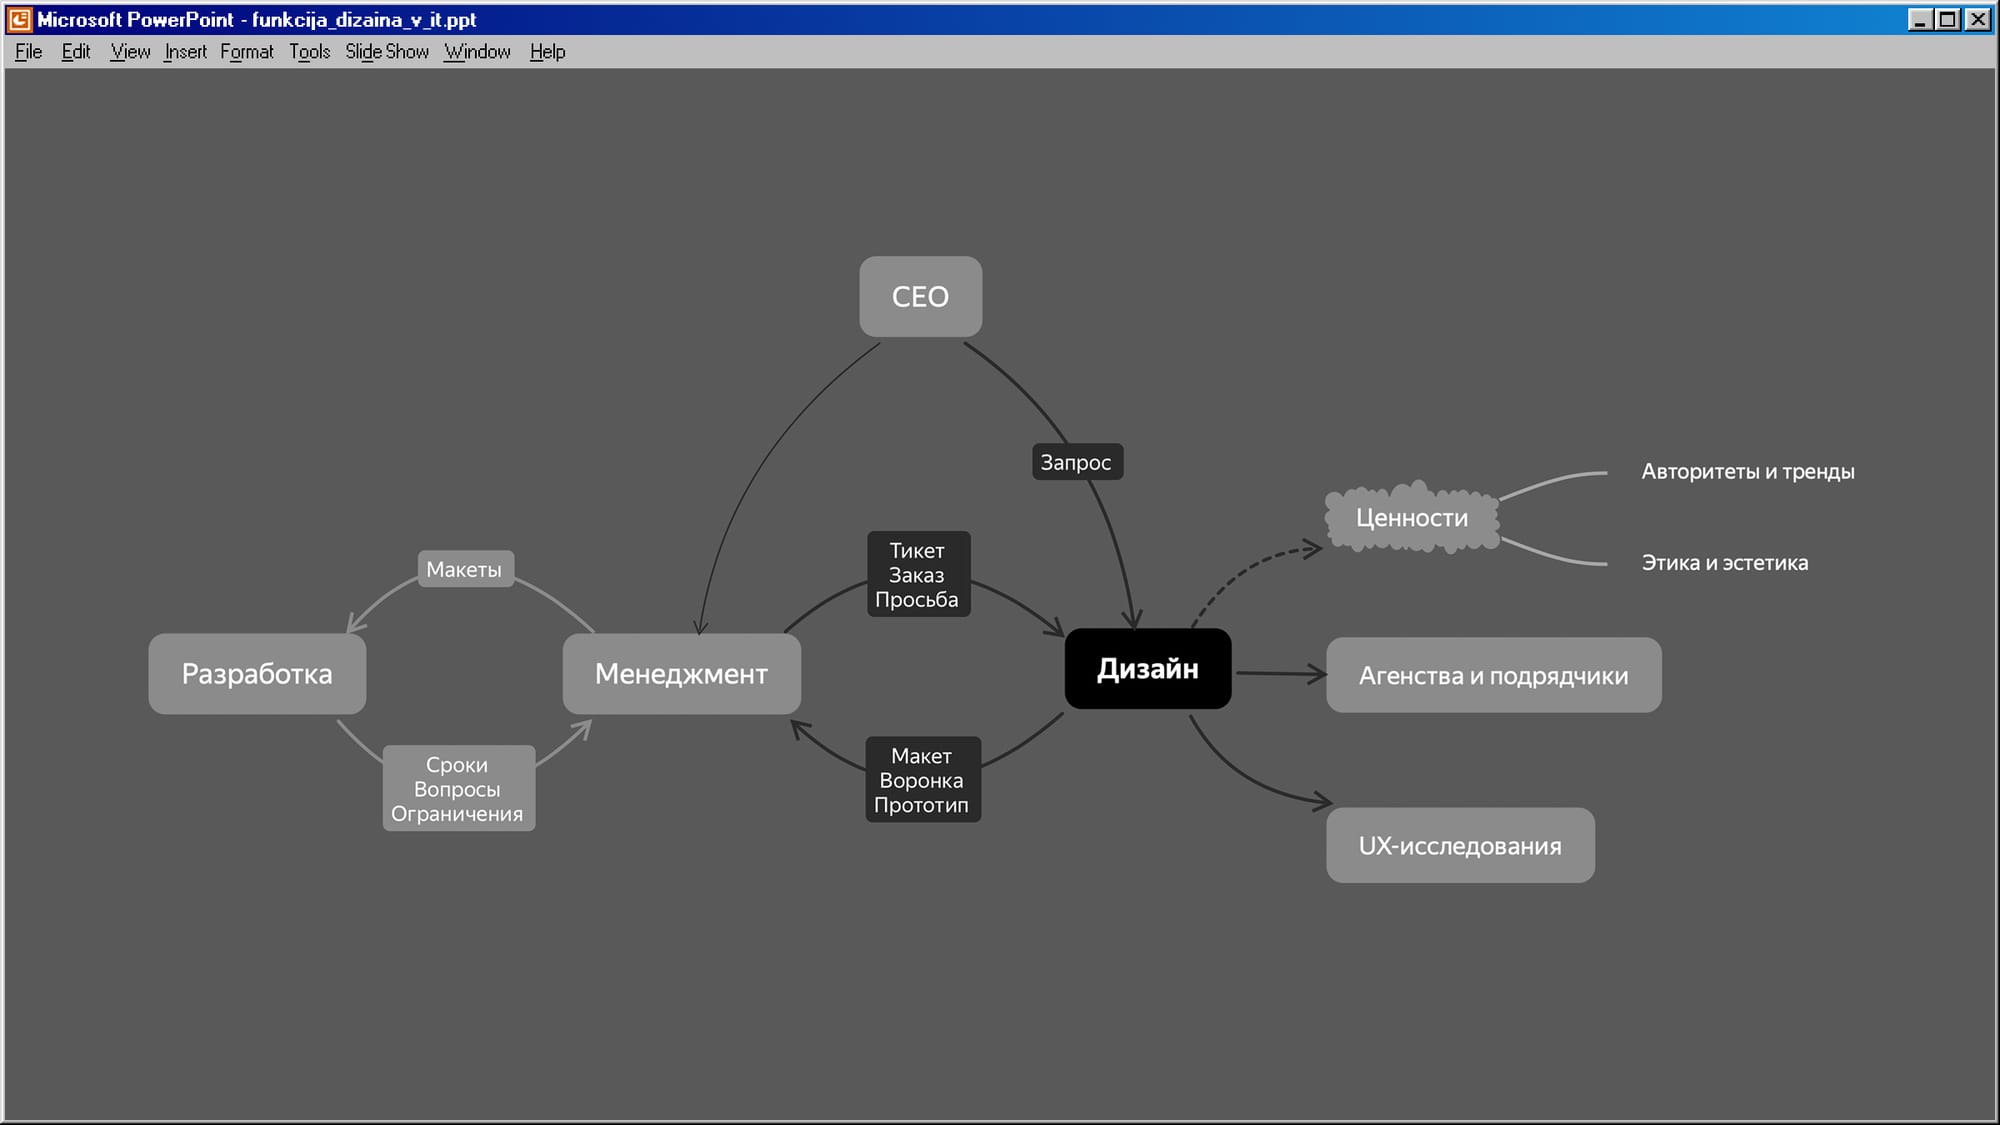Open the Insert menu

(x=185, y=52)
